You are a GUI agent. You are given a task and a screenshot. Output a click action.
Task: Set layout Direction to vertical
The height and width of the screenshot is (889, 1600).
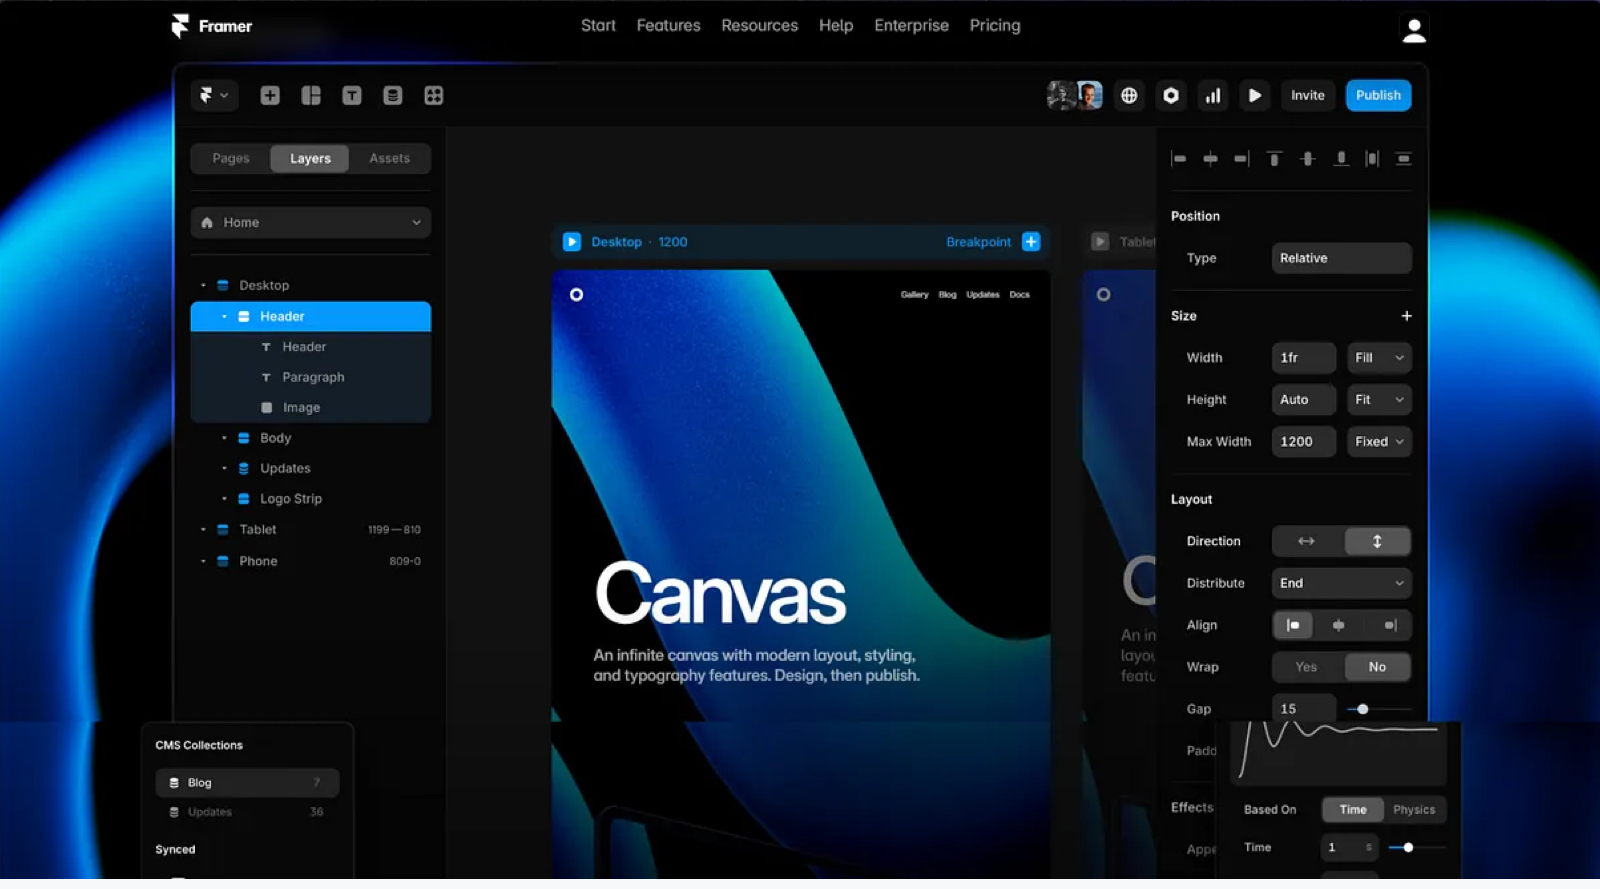[1377, 541]
